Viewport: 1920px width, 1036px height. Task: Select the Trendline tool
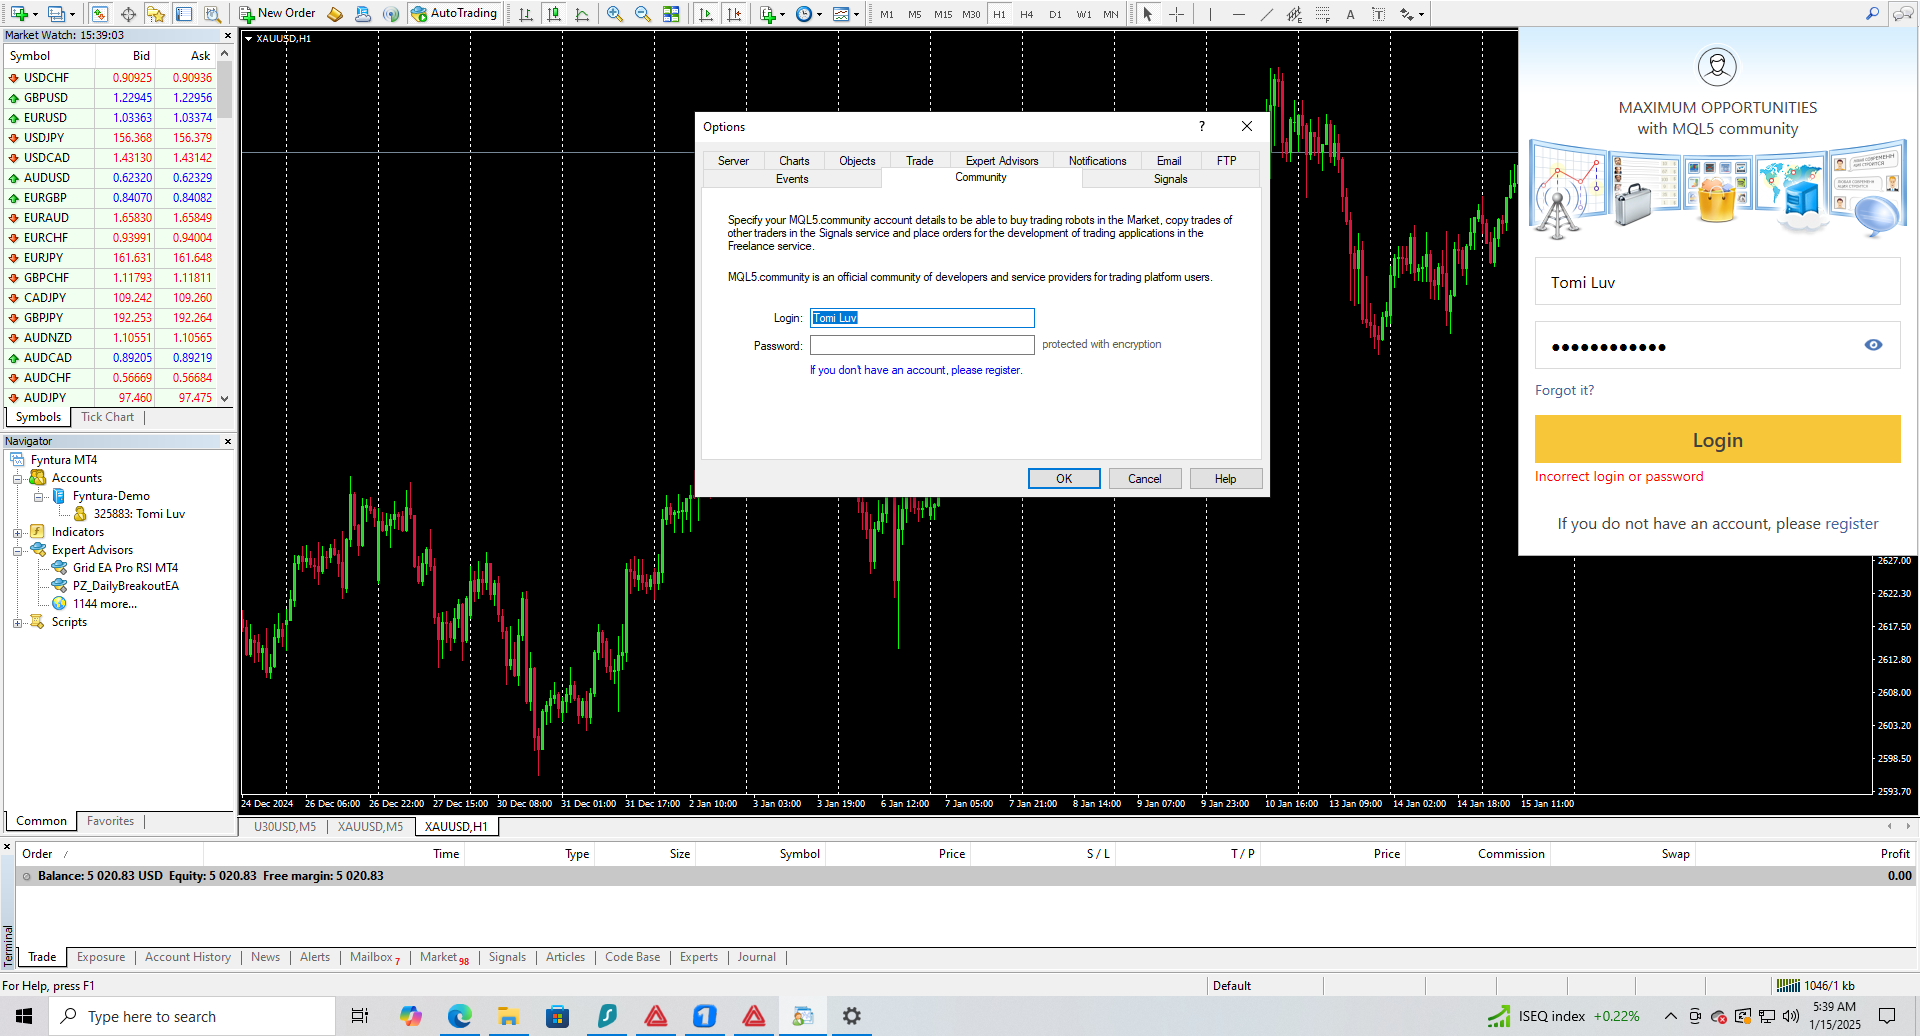[x=1267, y=14]
